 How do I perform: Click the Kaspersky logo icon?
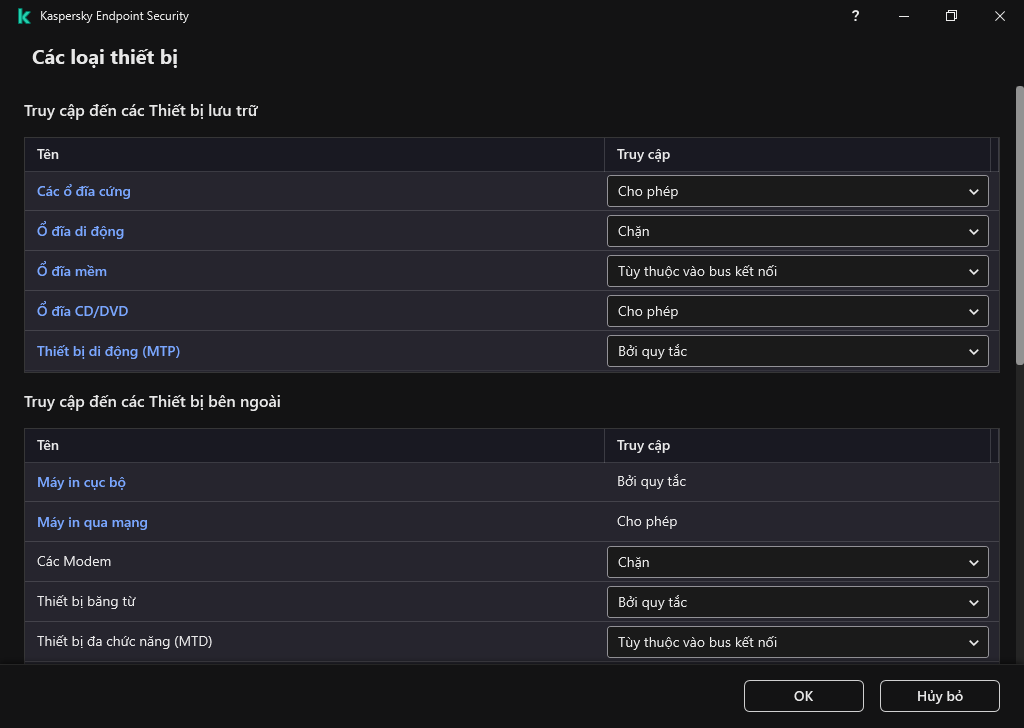pyautogui.click(x=23, y=16)
